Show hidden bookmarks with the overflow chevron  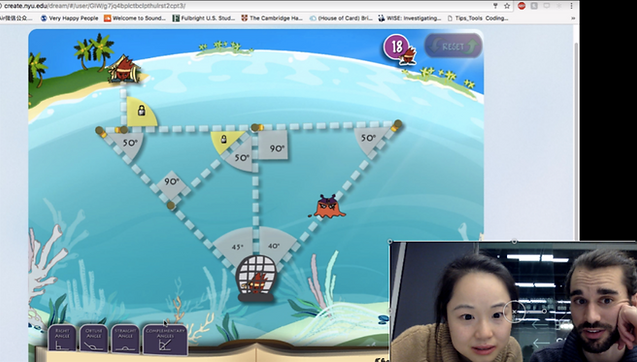pos(573,18)
